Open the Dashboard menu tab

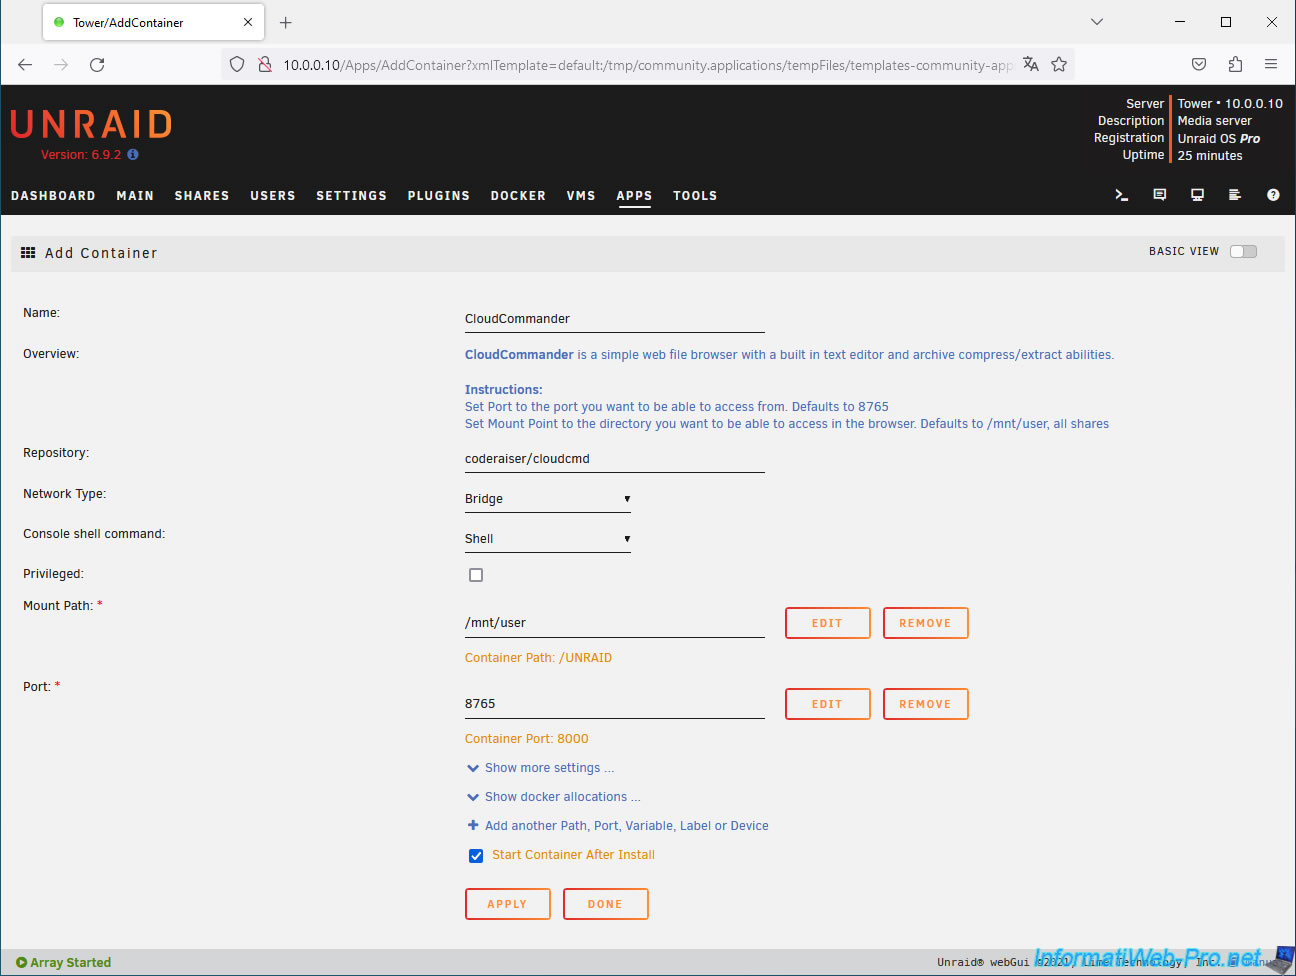[53, 196]
